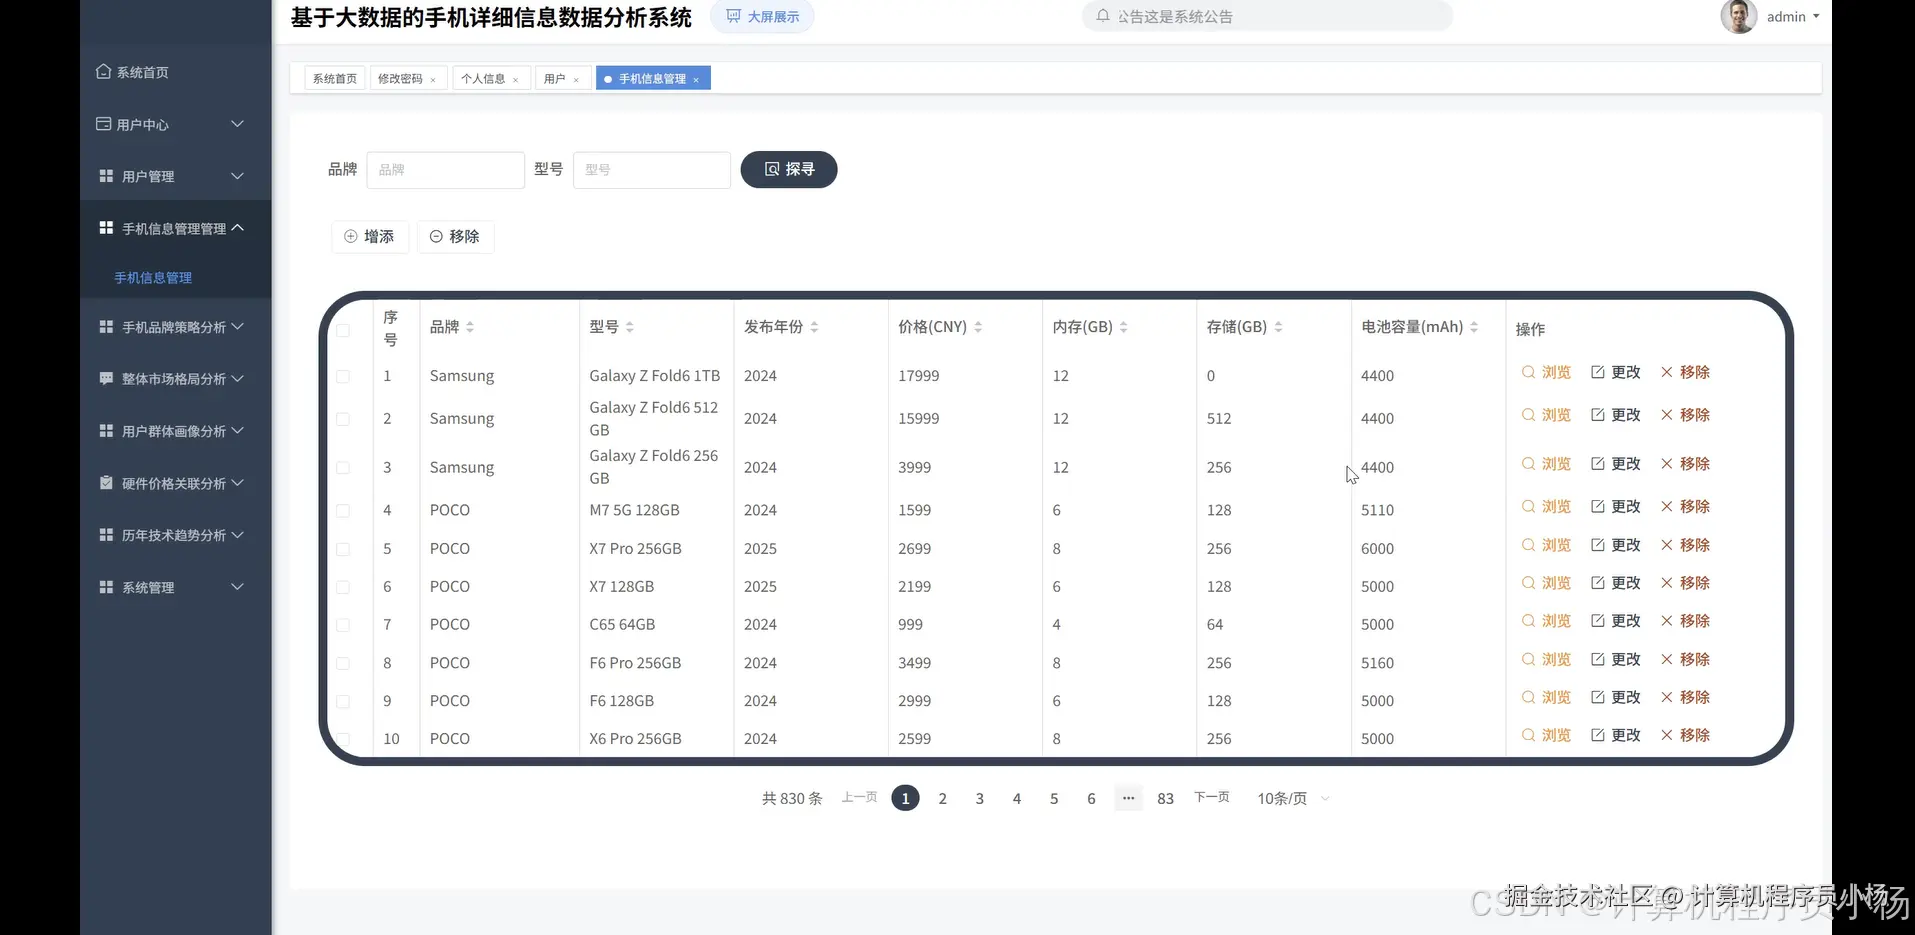Click the 整体市场格局分析 chat icon
The height and width of the screenshot is (935, 1915).
pos(106,379)
